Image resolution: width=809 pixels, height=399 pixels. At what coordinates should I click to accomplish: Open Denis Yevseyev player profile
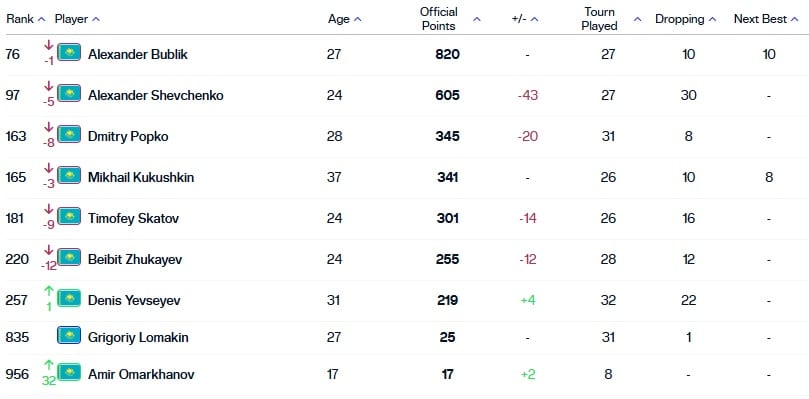point(134,300)
